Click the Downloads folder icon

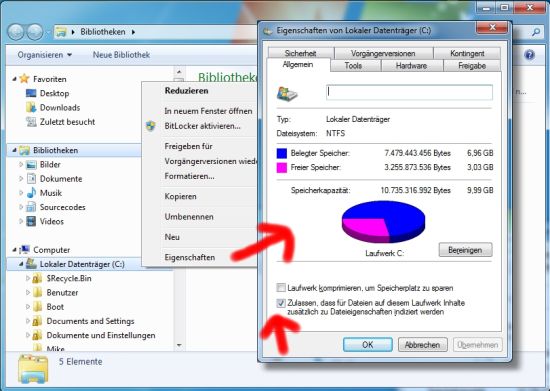click(31, 107)
